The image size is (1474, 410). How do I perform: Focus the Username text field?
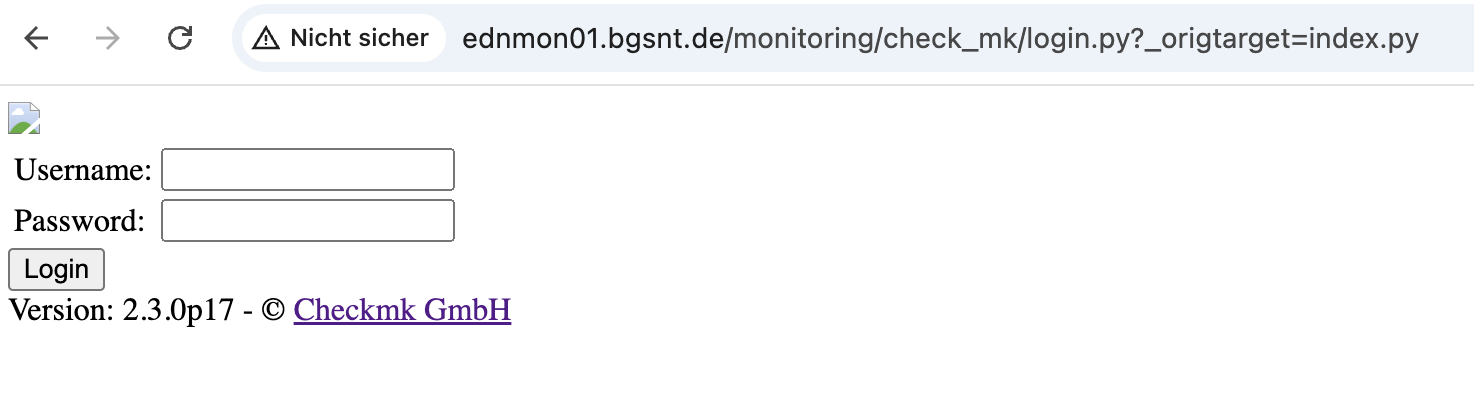pyautogui.click(x=308, y=169)
